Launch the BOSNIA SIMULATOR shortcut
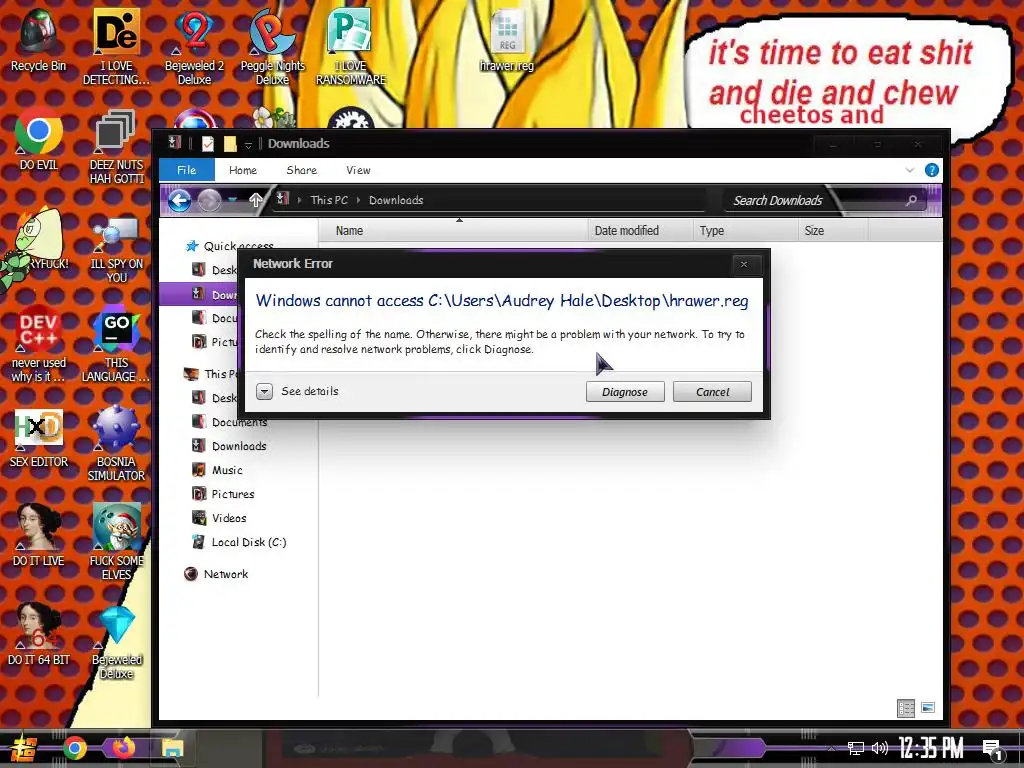1024x768 pixels. coord(116,444)
